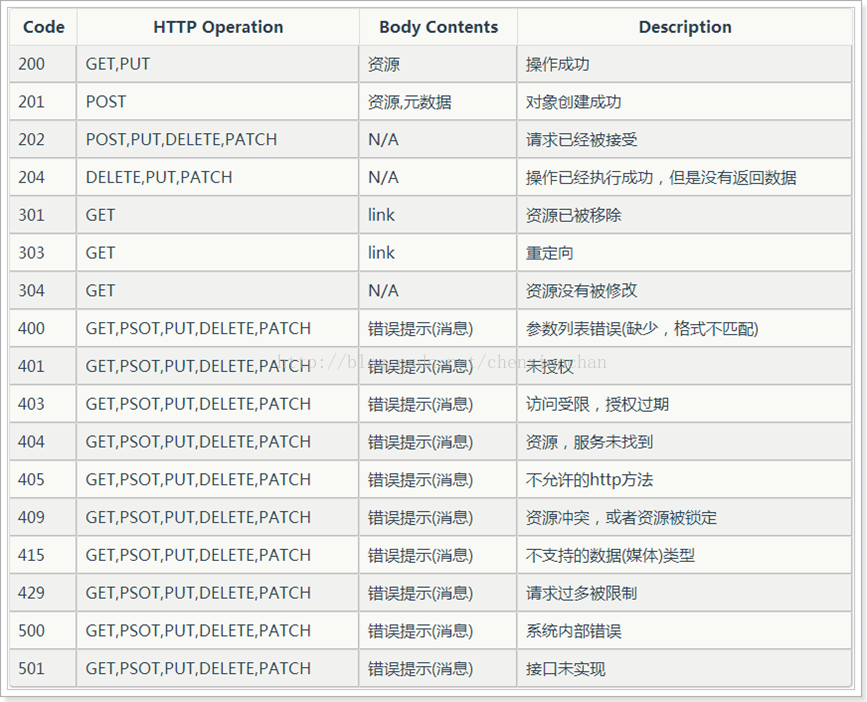Click 请求过多被限制 description cell
The image size is (867, 702).
pyautogui.click(x=685, y=593)
